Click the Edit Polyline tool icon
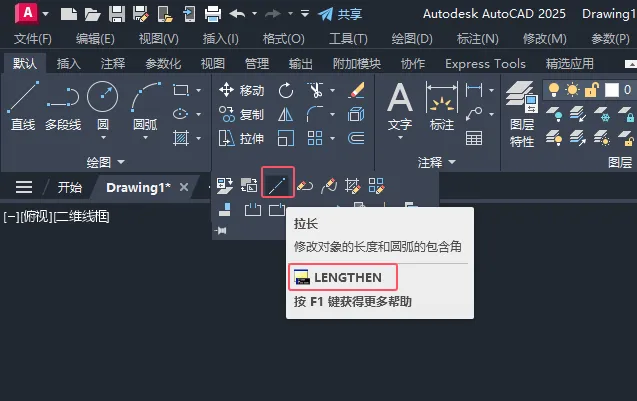 pyautogui.click(x=305, y=186)
